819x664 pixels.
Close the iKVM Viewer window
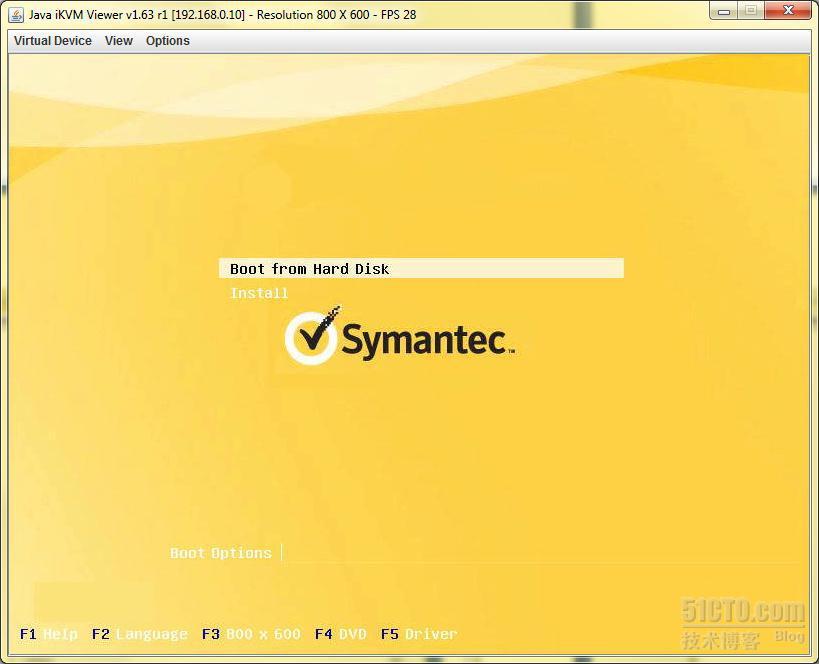pos(789,11)
